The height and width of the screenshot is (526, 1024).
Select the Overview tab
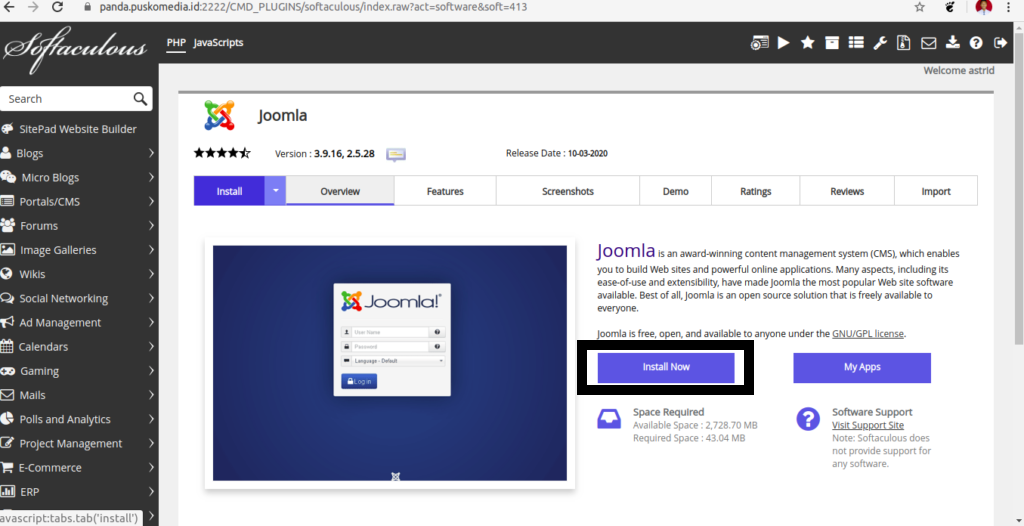pyautogui.click(x=340, y=191)
